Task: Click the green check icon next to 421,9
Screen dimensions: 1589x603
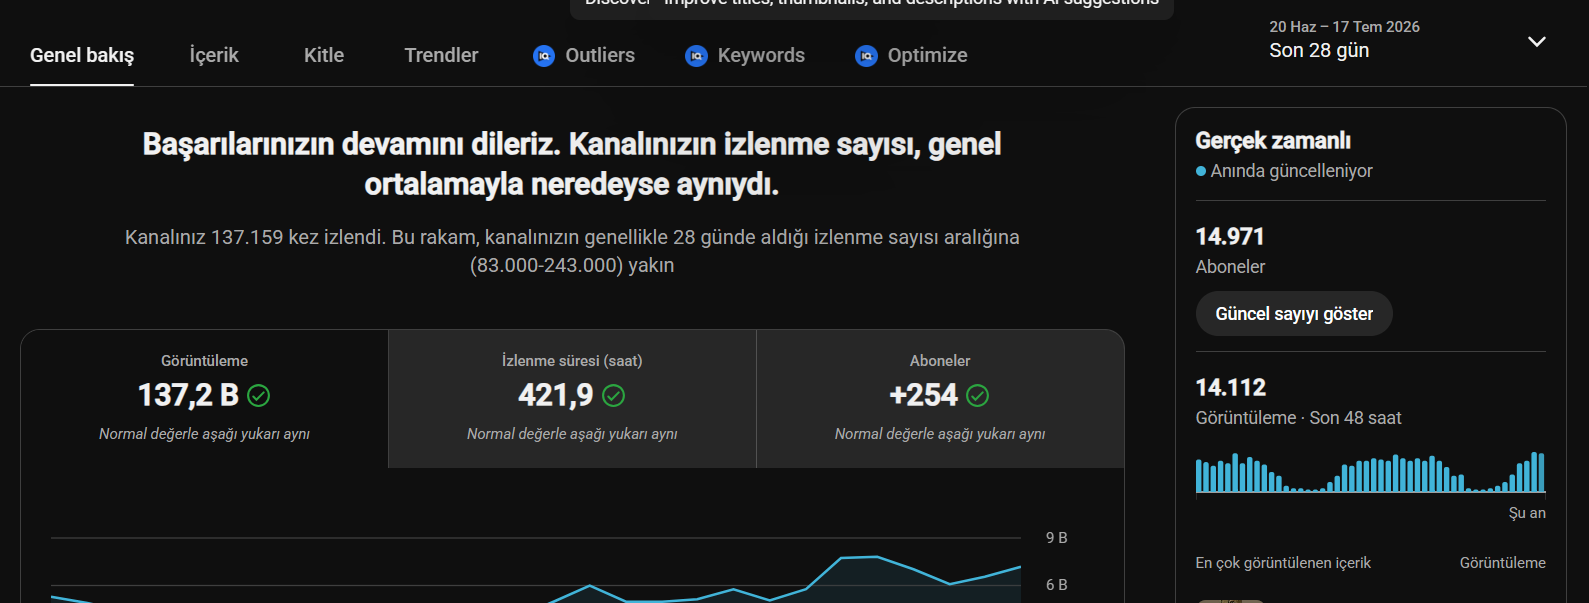Action: coord(614,396)
